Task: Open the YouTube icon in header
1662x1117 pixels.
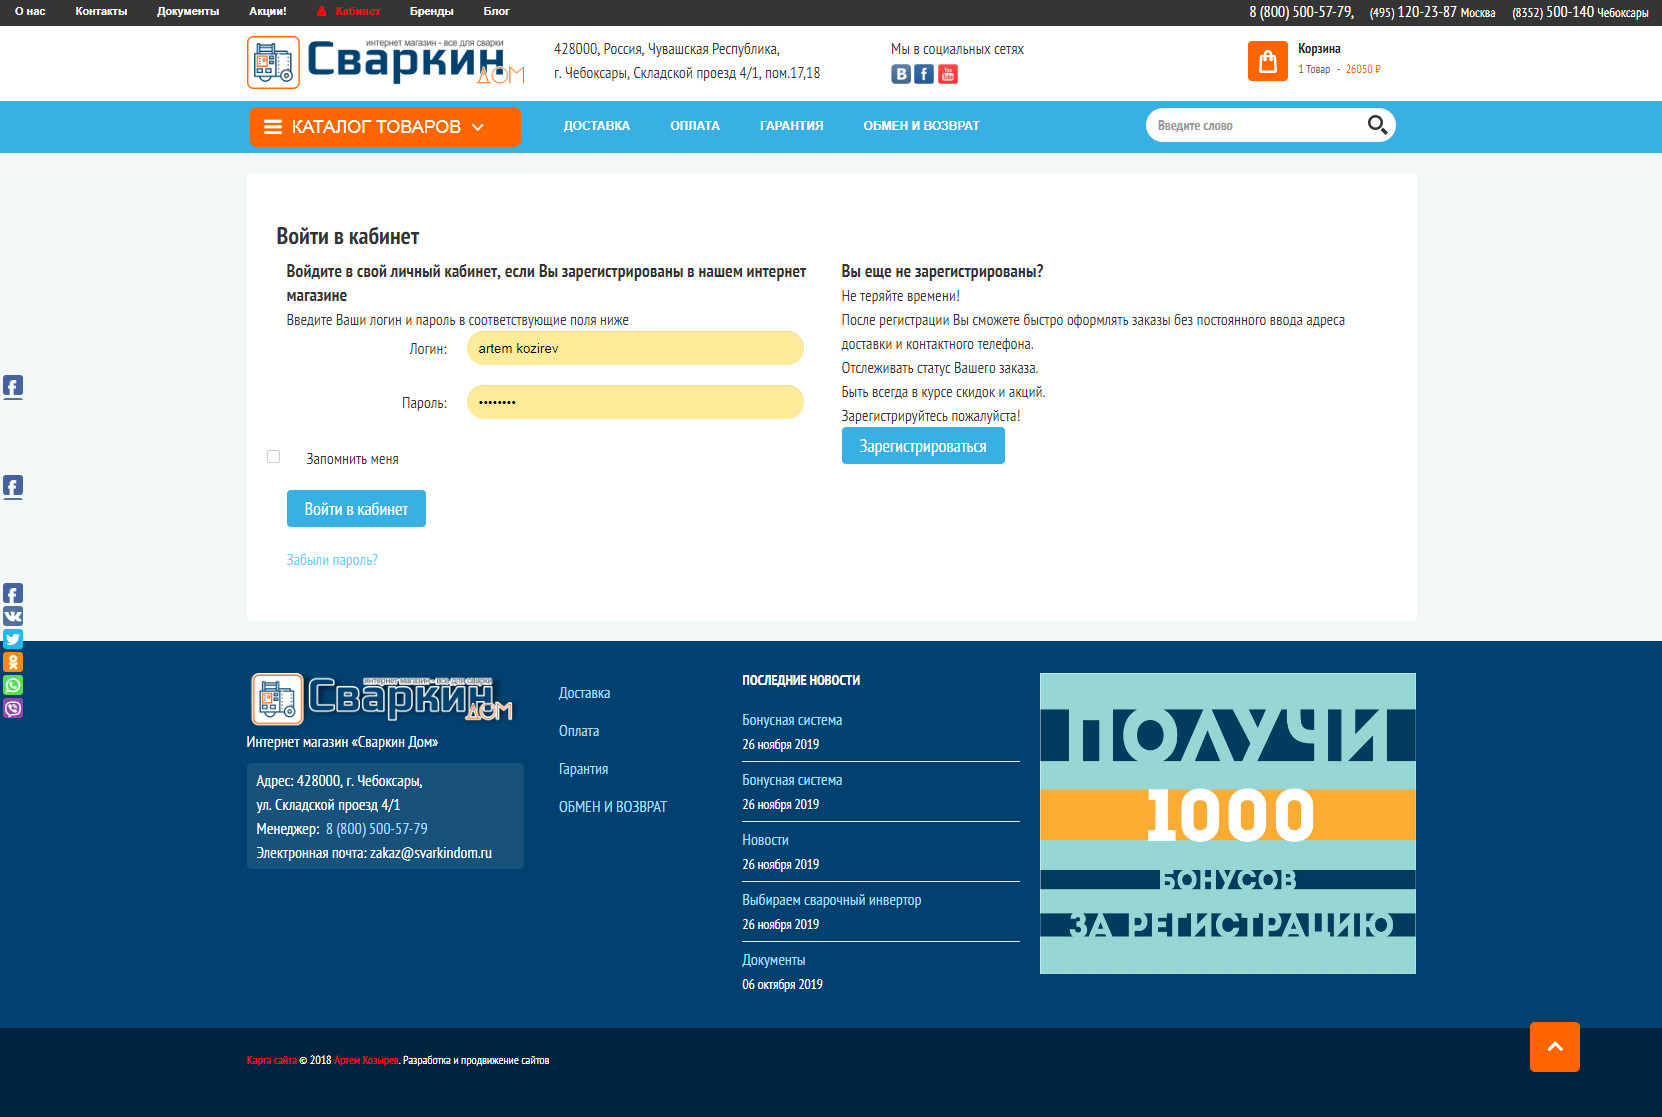Action: pyautogui.click(x=948, y=74)
